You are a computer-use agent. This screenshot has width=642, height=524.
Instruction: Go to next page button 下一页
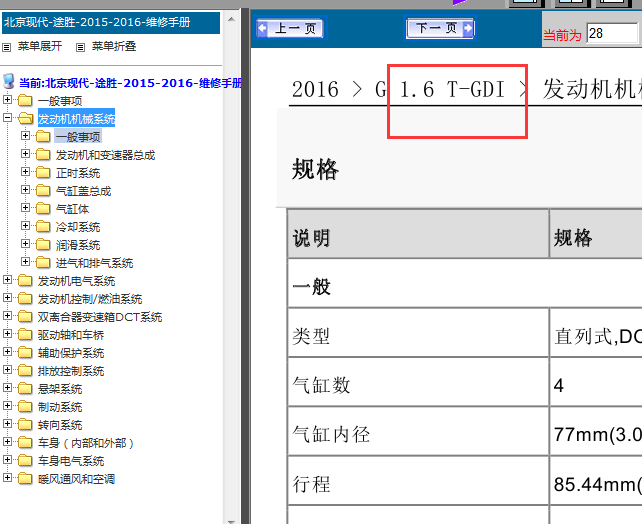coord(440,28)
